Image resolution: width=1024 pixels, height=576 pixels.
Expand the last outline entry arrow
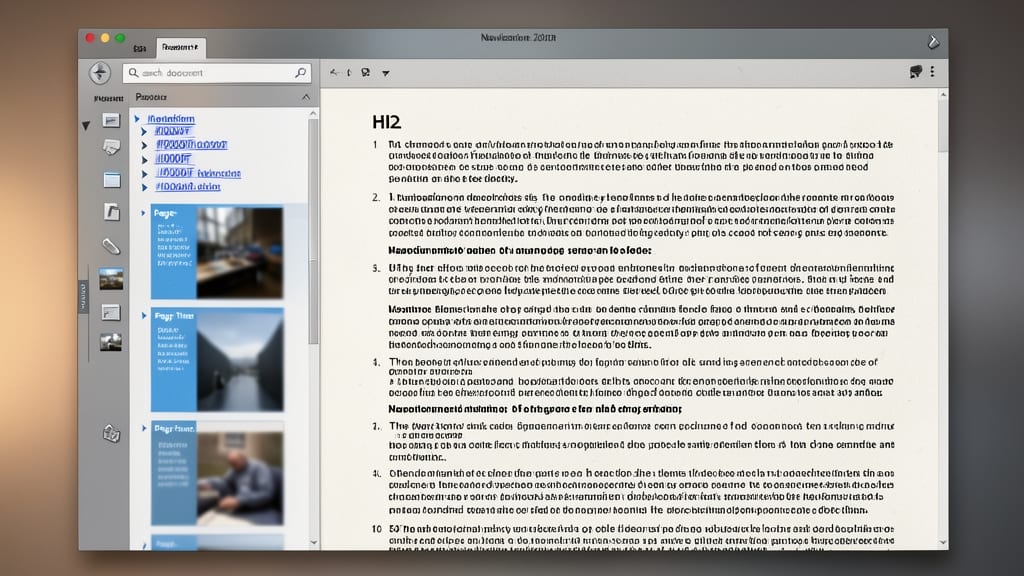tap(144, 187)
